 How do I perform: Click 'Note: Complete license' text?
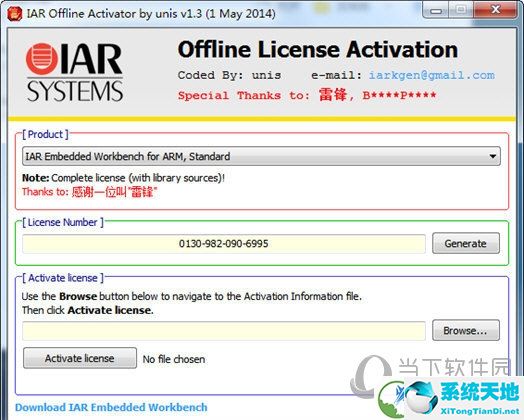click(x=123, y=178)
